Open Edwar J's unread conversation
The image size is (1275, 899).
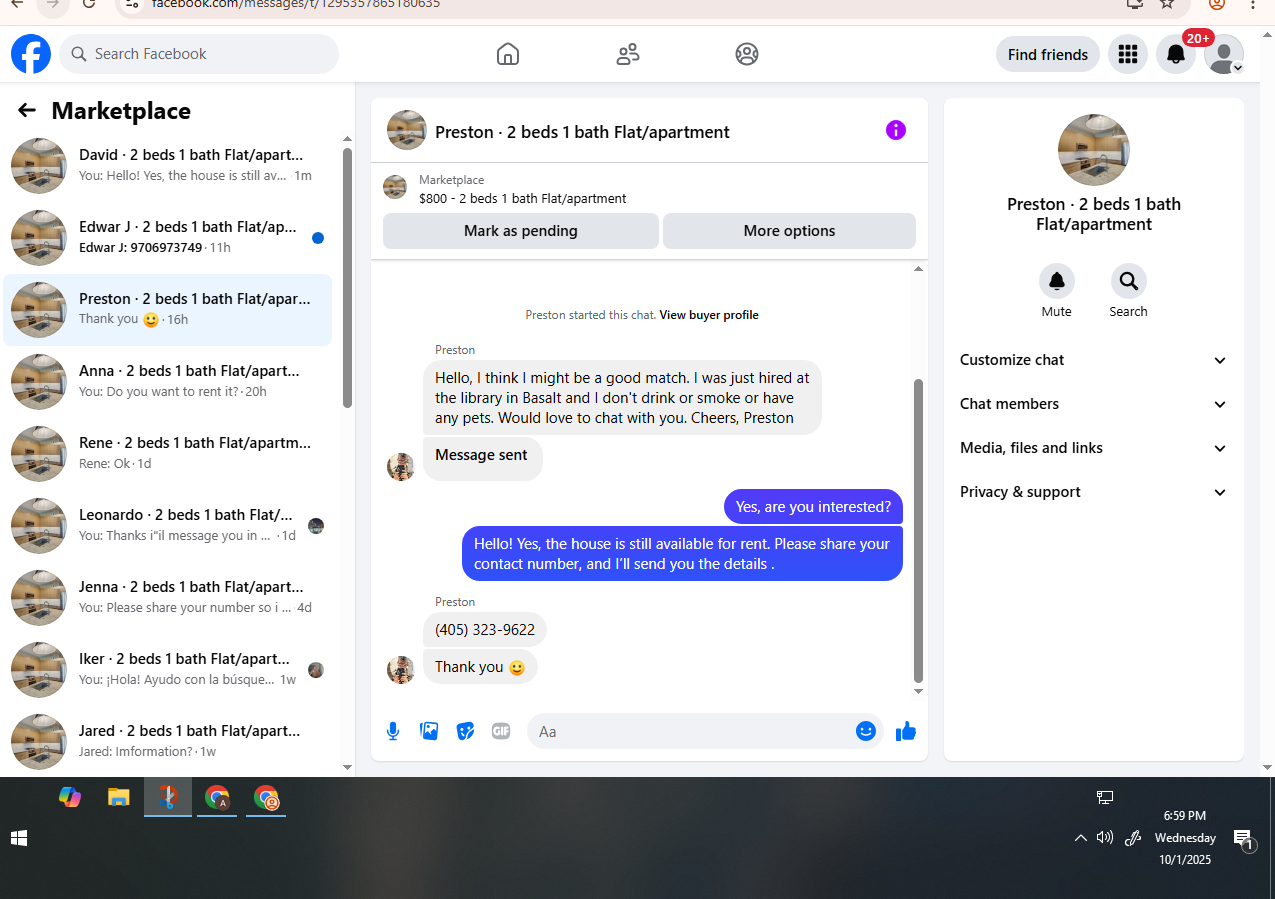pos(168,238)
